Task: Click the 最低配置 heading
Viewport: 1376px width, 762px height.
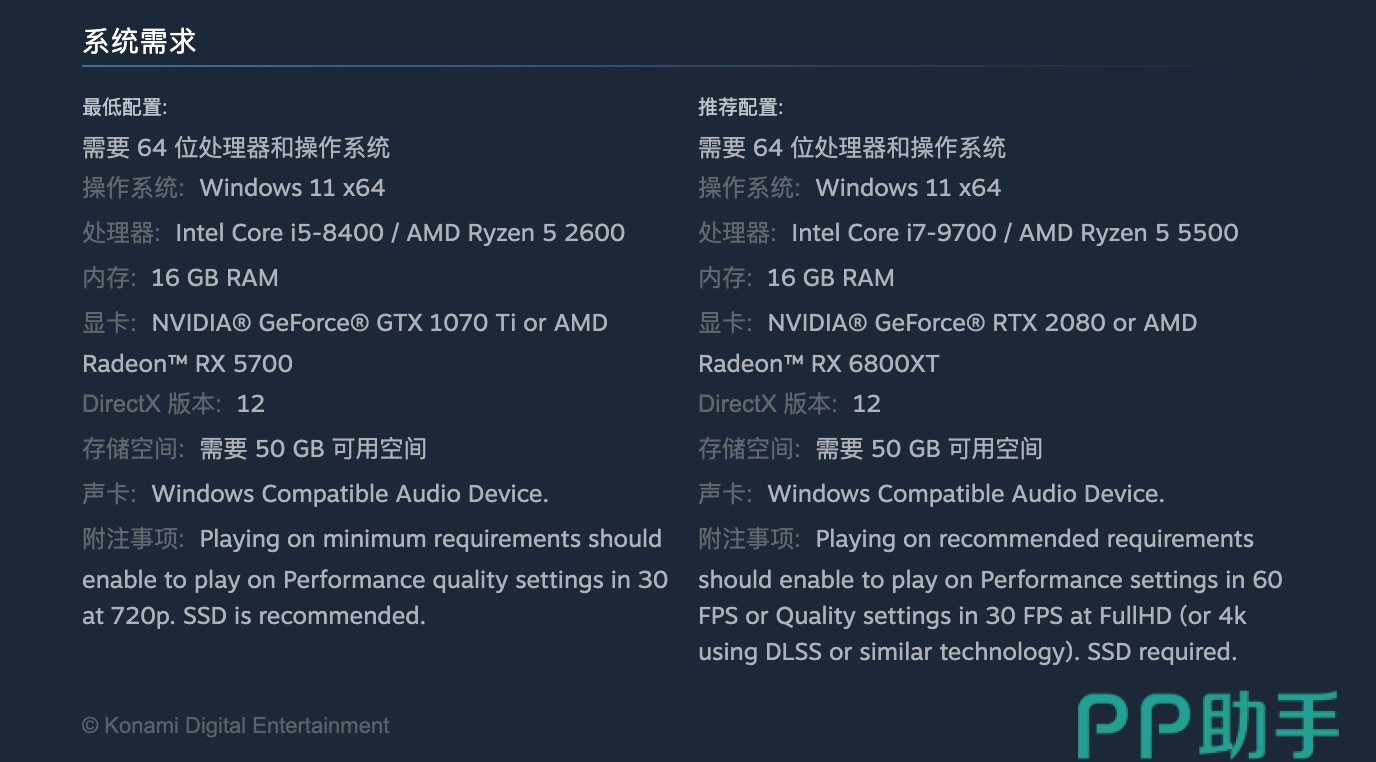Action: 124,107
